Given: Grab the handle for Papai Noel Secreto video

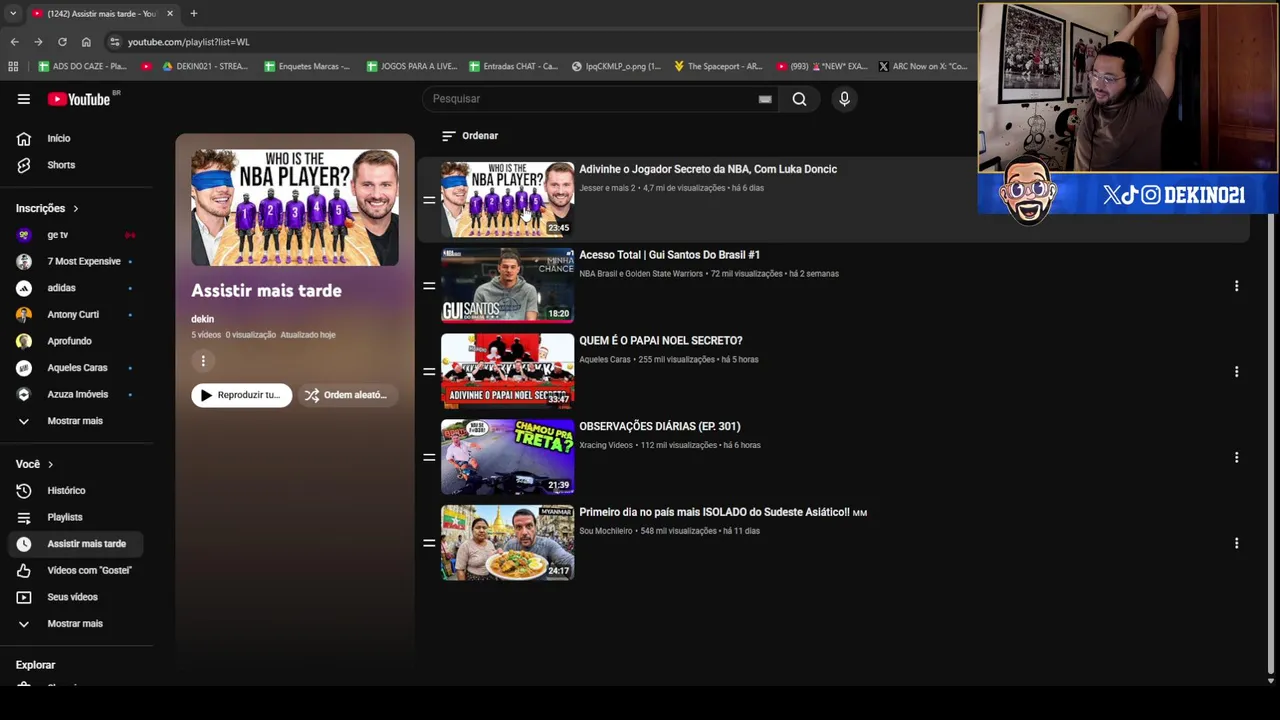Looking at the screenshot, I should pos(429,372).
